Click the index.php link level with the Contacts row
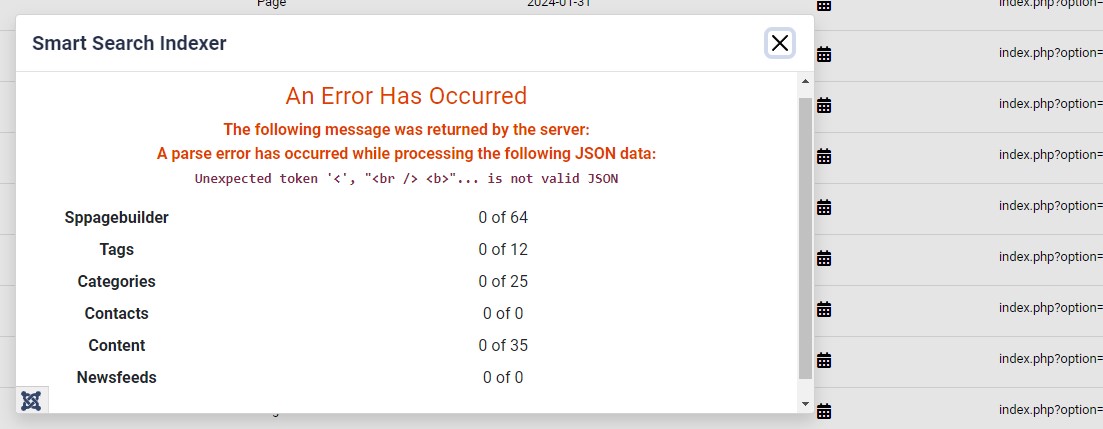1103x429 pixels. [x=1050, y=308]
